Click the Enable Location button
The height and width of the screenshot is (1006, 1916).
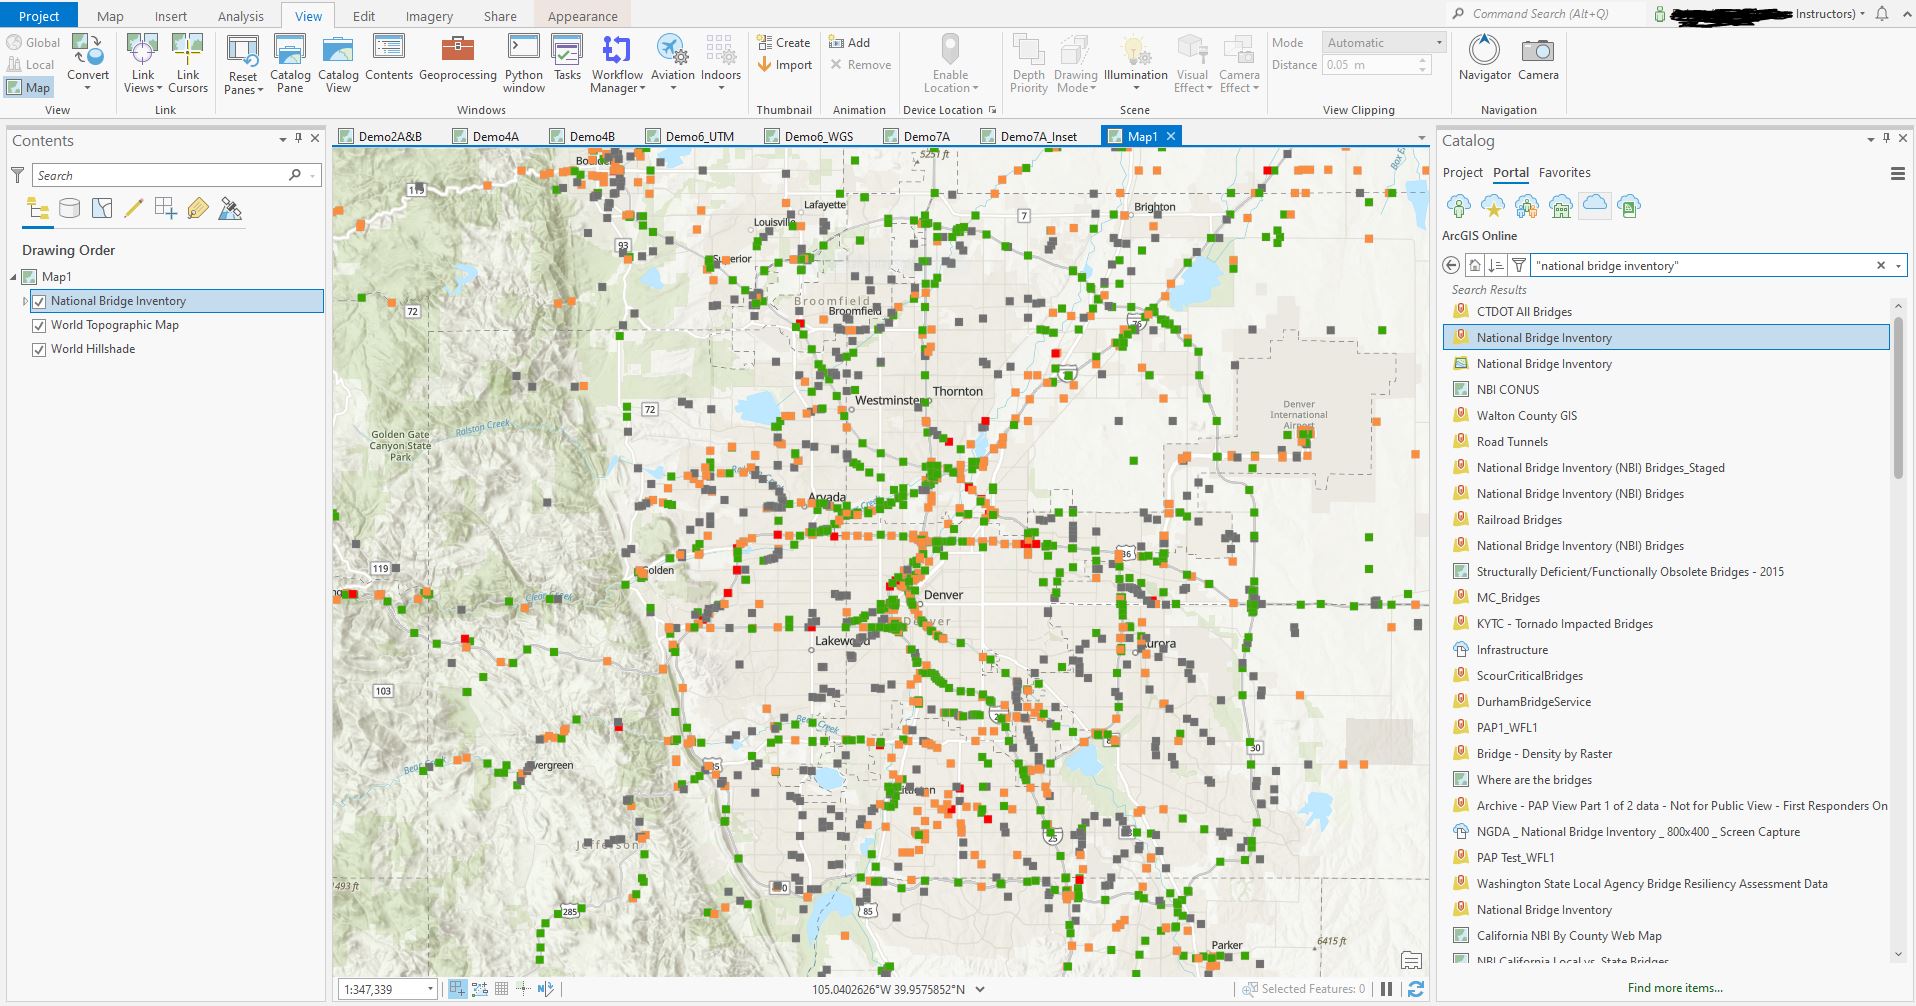click(x=949, y=62)
